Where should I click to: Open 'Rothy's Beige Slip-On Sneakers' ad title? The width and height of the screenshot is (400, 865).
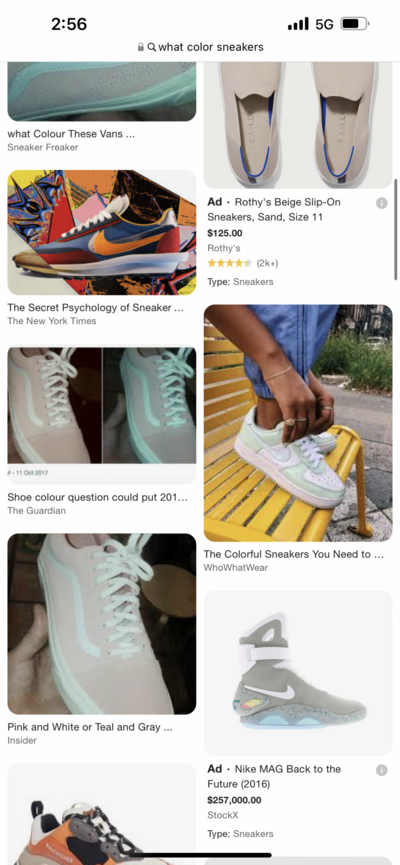coord(274,210)
